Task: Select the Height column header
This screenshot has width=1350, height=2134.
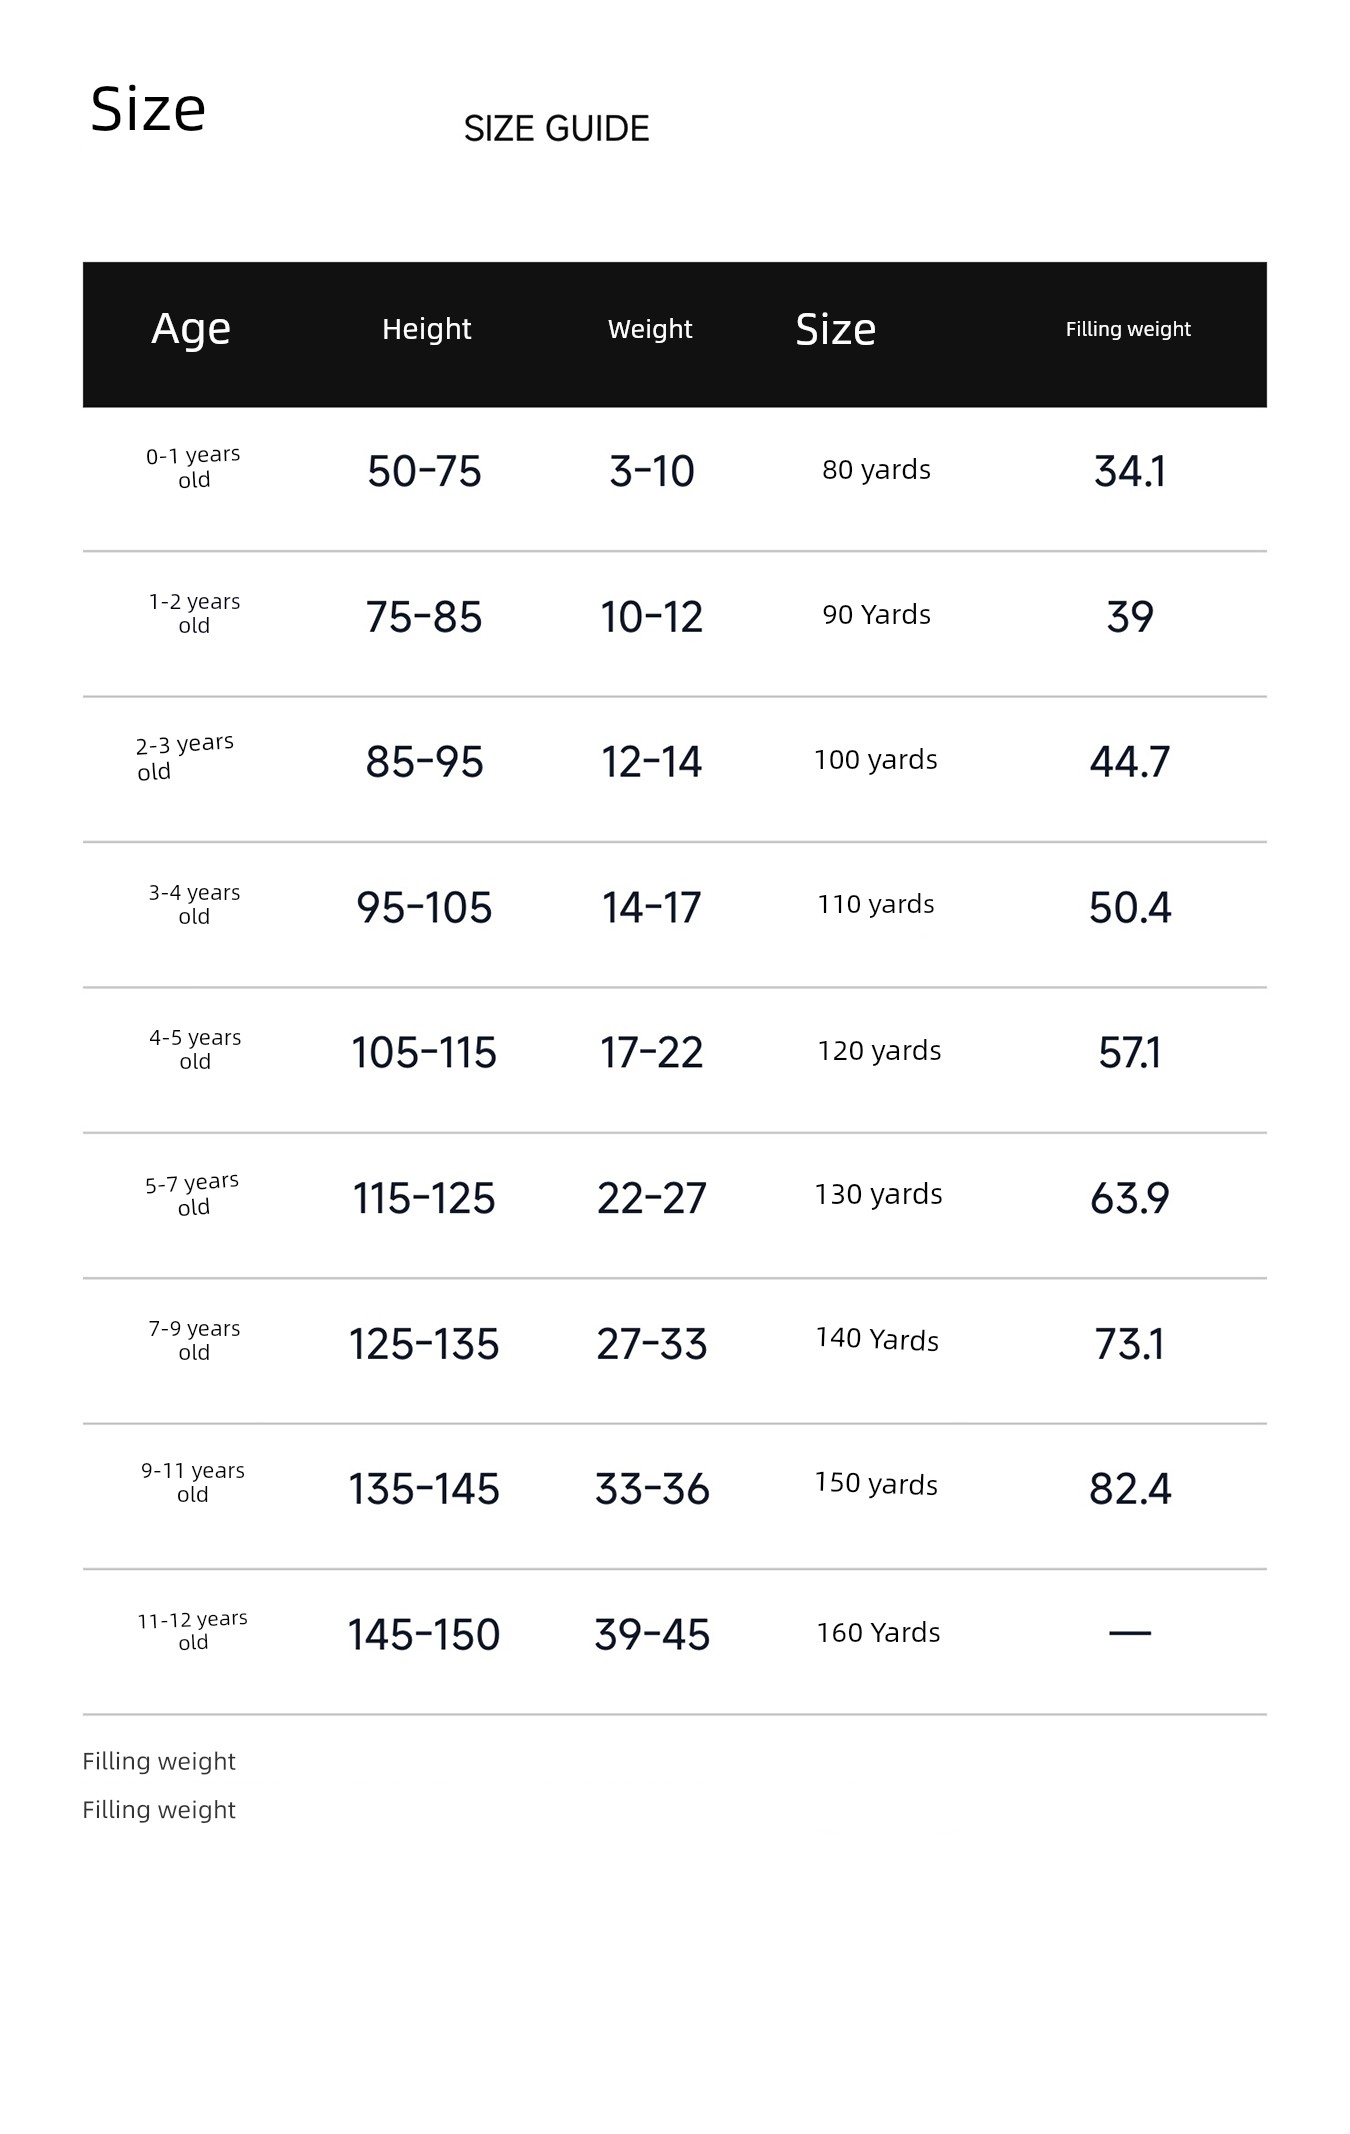Action: pyautogui.click(x=426, y=329)
